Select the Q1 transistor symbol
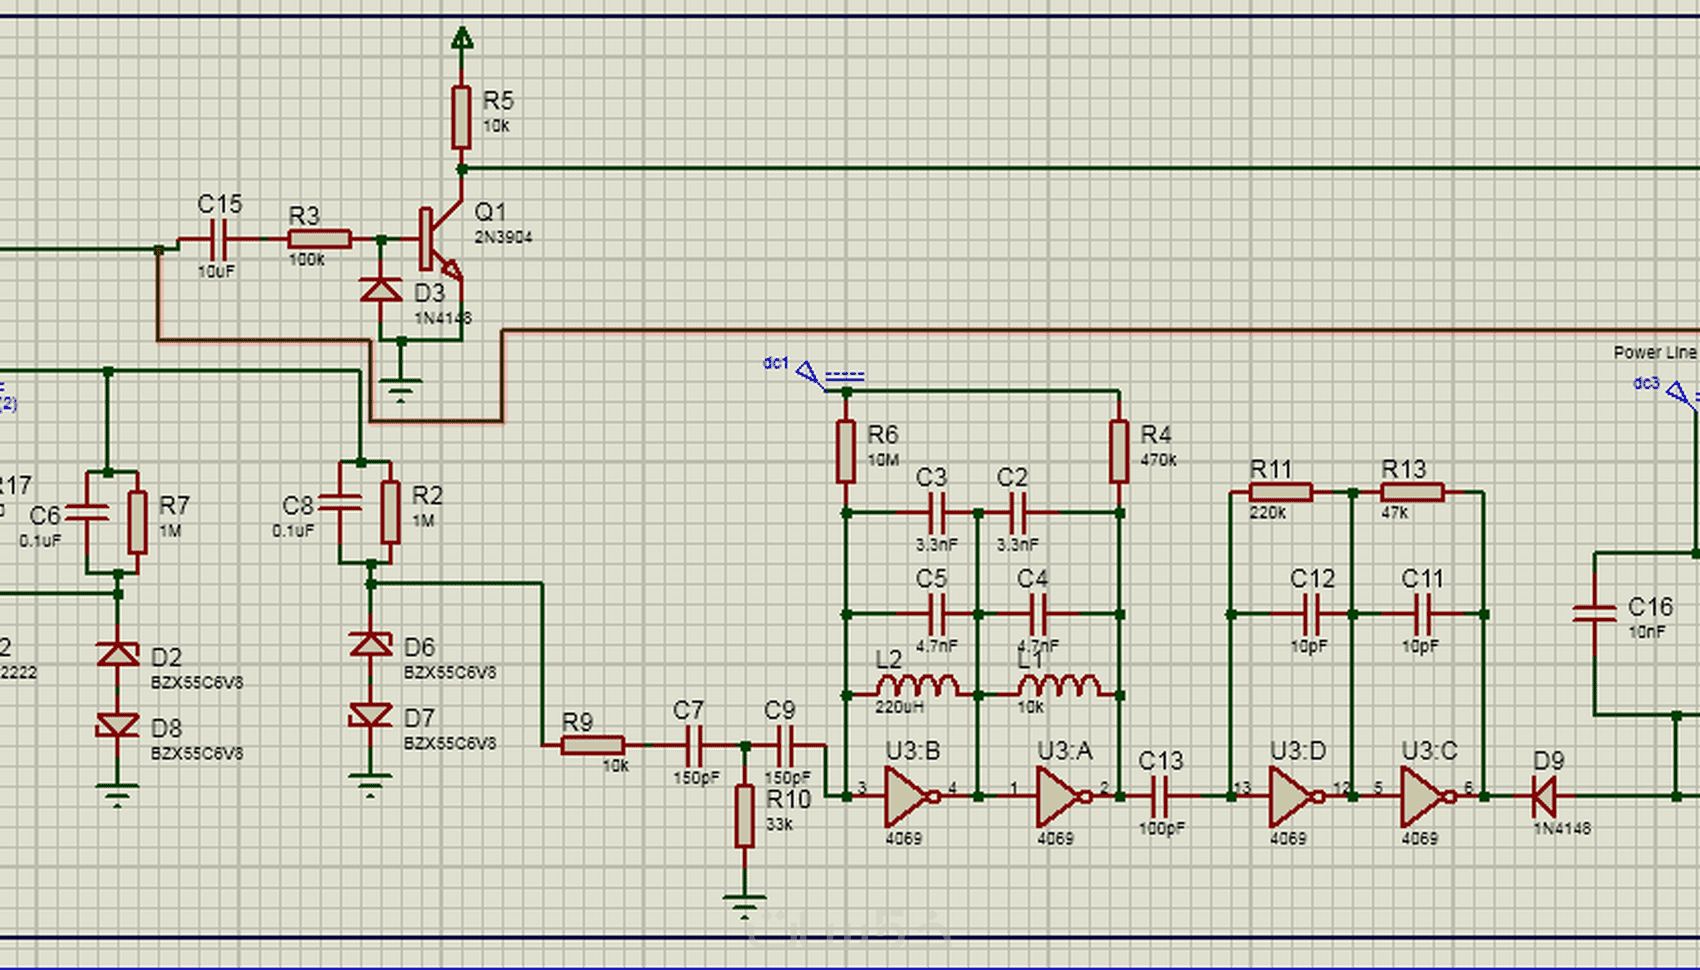 pos(440,240)
